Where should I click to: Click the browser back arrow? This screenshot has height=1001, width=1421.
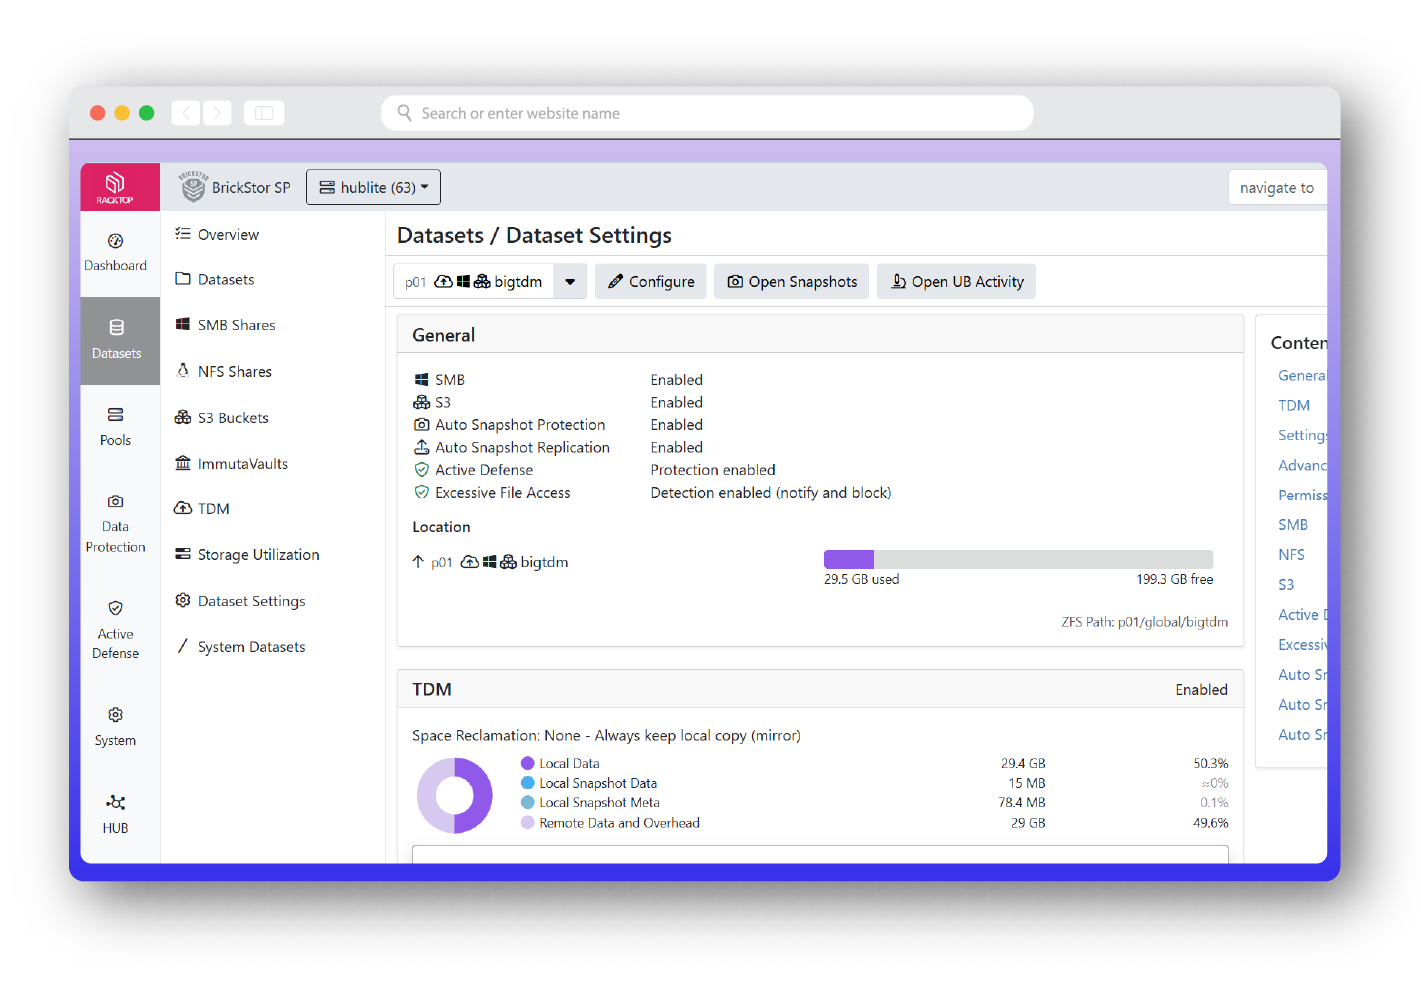(186, 113)
